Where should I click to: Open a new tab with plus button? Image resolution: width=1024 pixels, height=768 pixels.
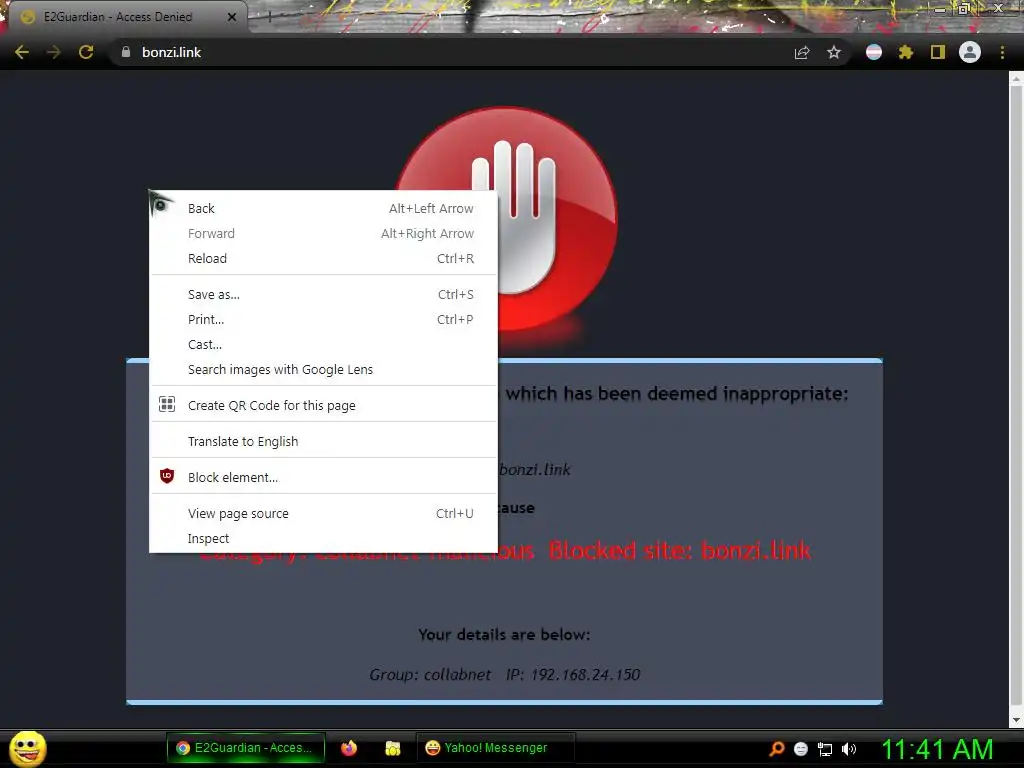[x=269, y=17]
